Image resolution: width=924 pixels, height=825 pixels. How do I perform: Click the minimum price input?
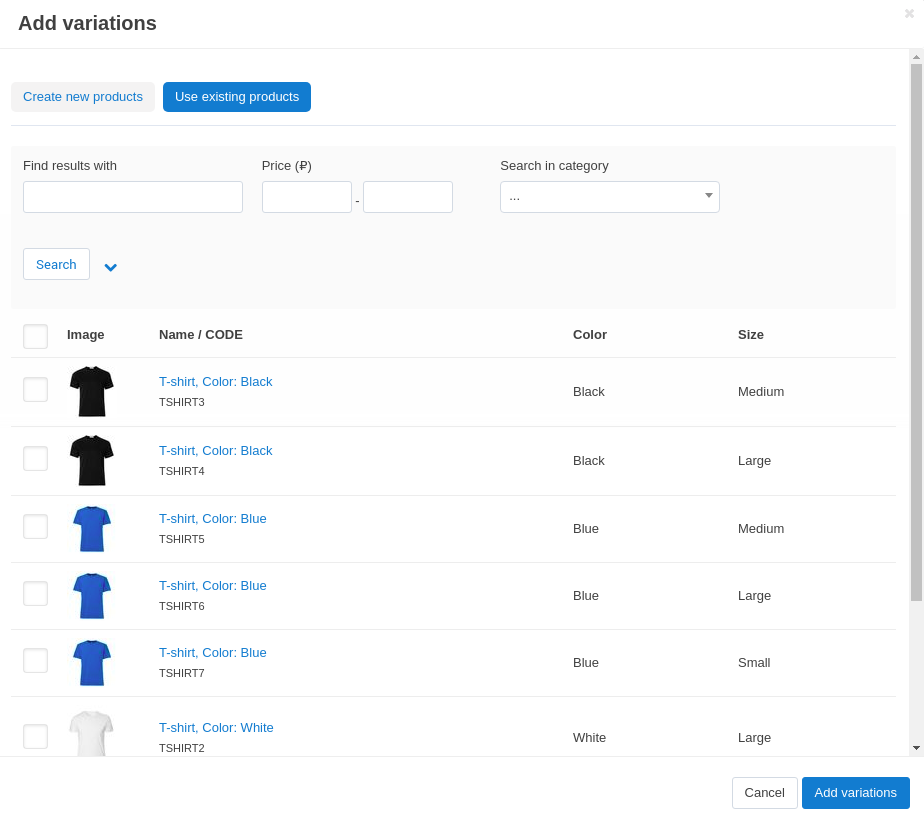tap(307, 197)
